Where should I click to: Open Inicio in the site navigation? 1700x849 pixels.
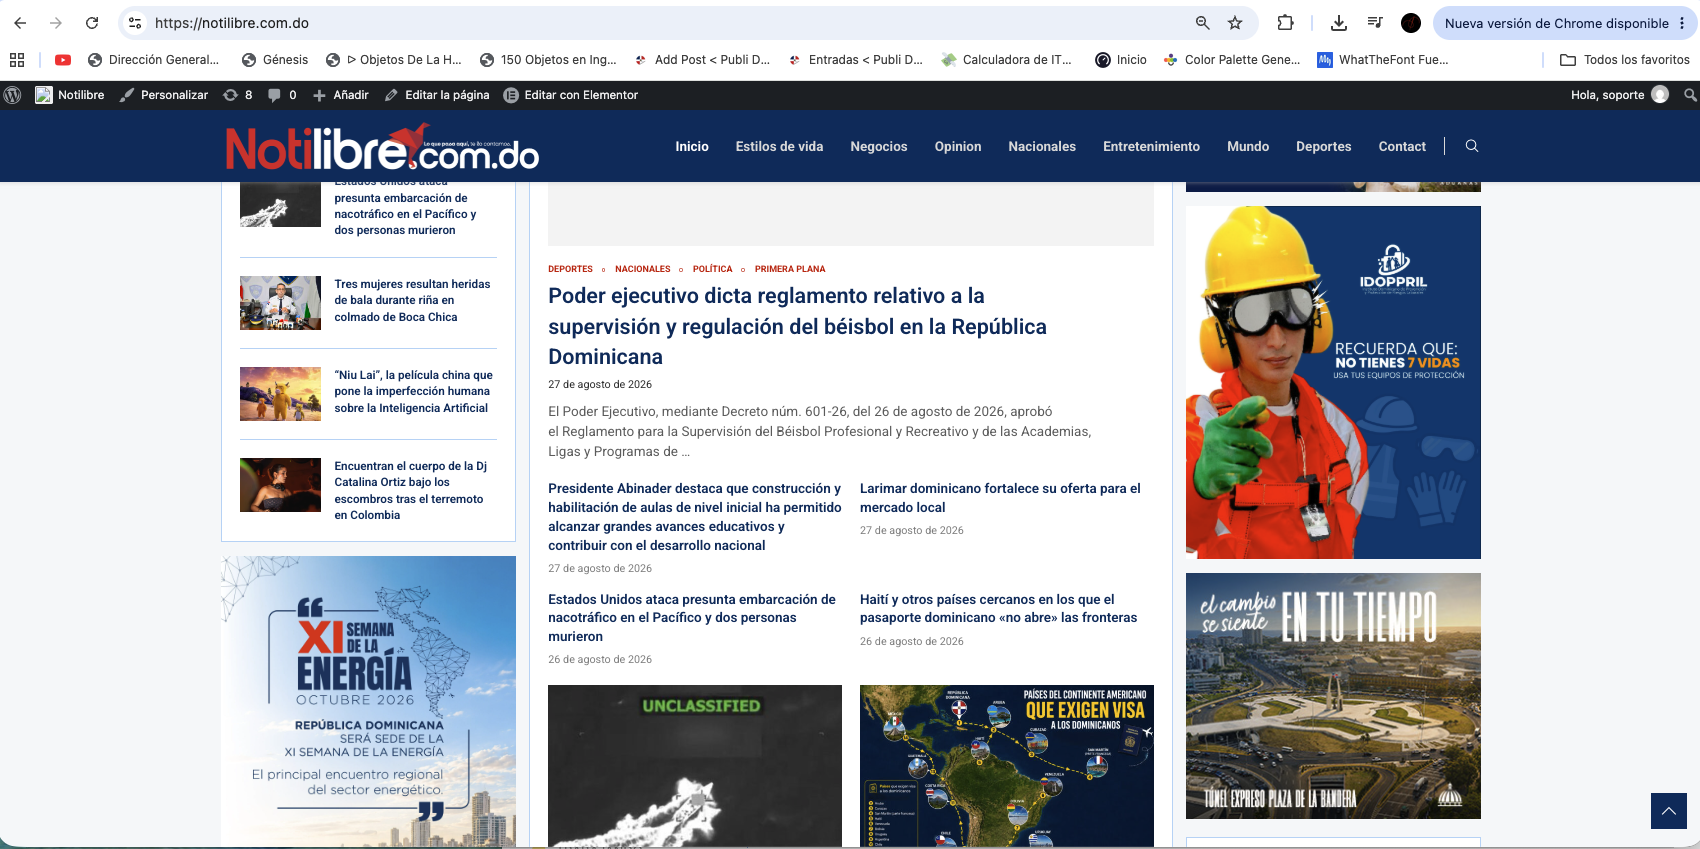(692, 146)
